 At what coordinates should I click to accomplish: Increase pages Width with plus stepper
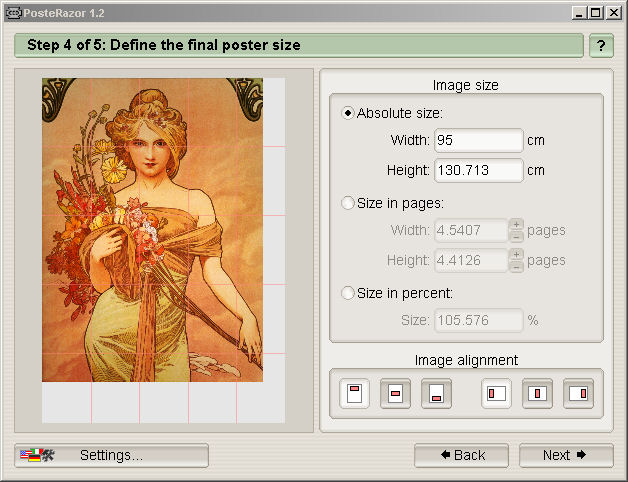tap(516, 224)
